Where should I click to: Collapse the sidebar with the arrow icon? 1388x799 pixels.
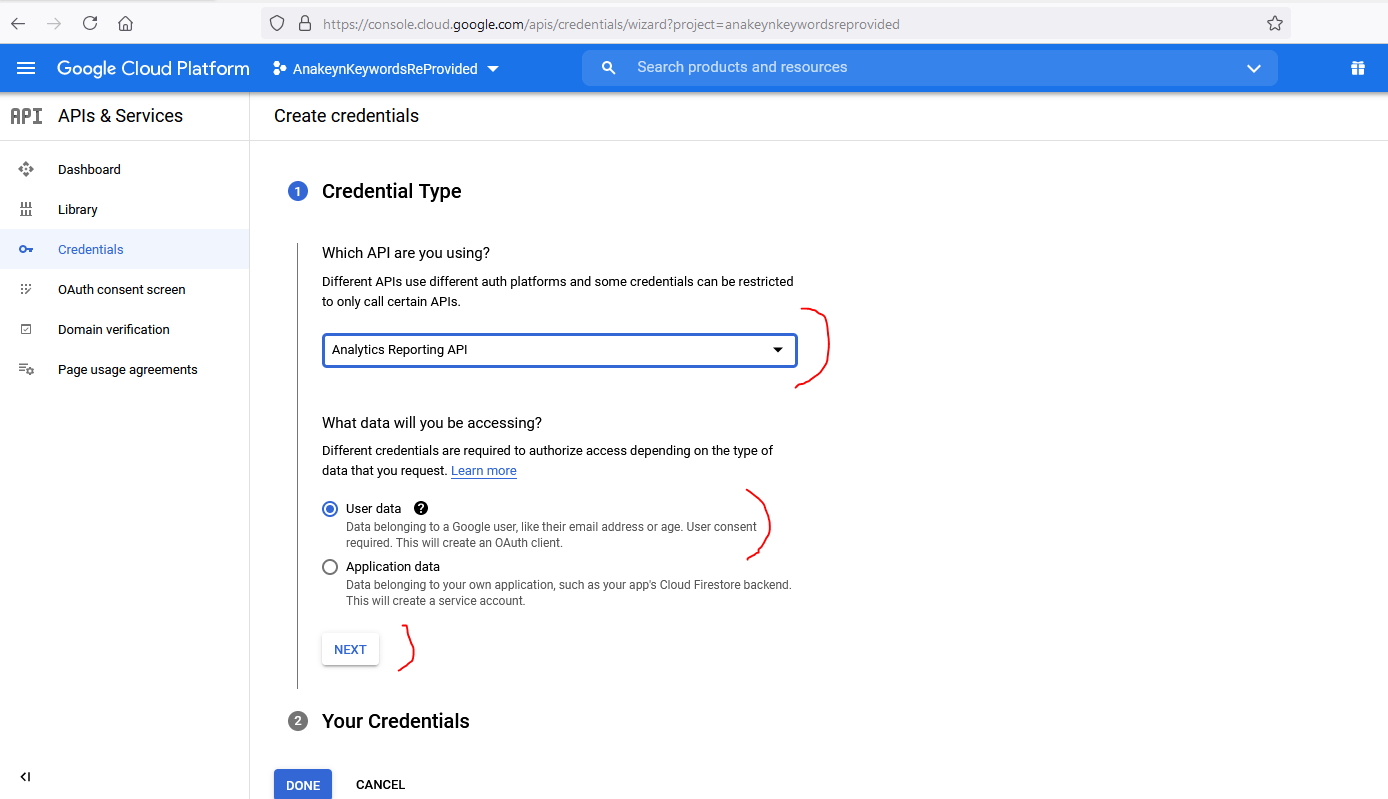pyautogui.click(x=25, y=777)
